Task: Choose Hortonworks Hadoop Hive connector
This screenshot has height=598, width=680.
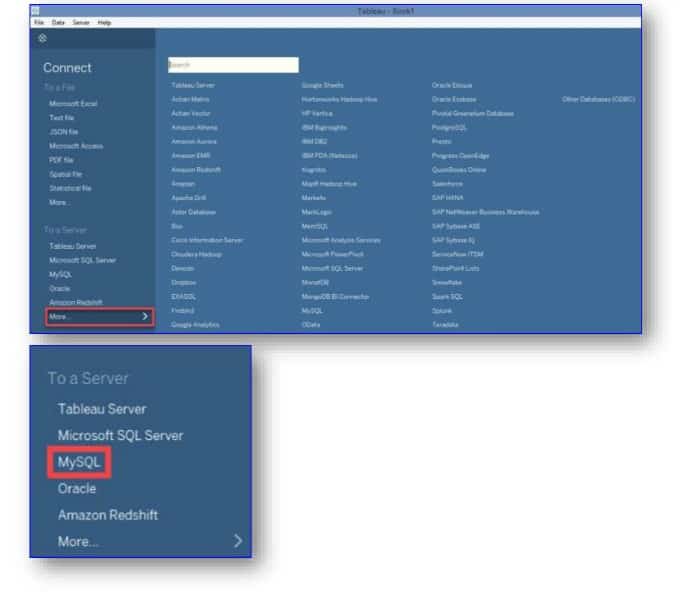Action: [x=340, y=99]
